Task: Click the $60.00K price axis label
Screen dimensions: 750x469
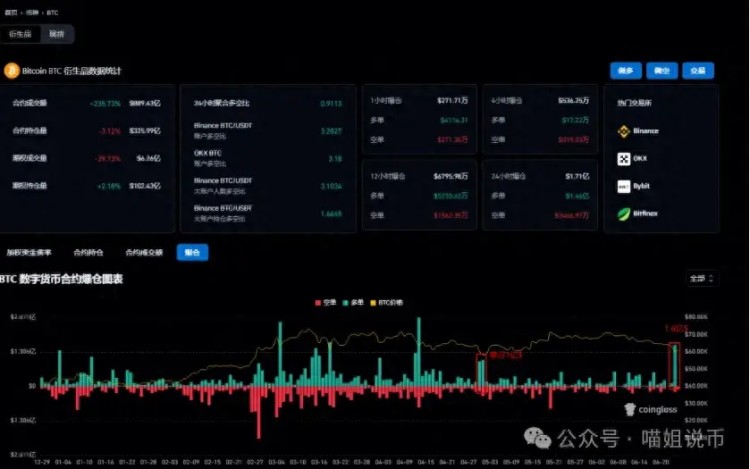Action: [696, 351]
